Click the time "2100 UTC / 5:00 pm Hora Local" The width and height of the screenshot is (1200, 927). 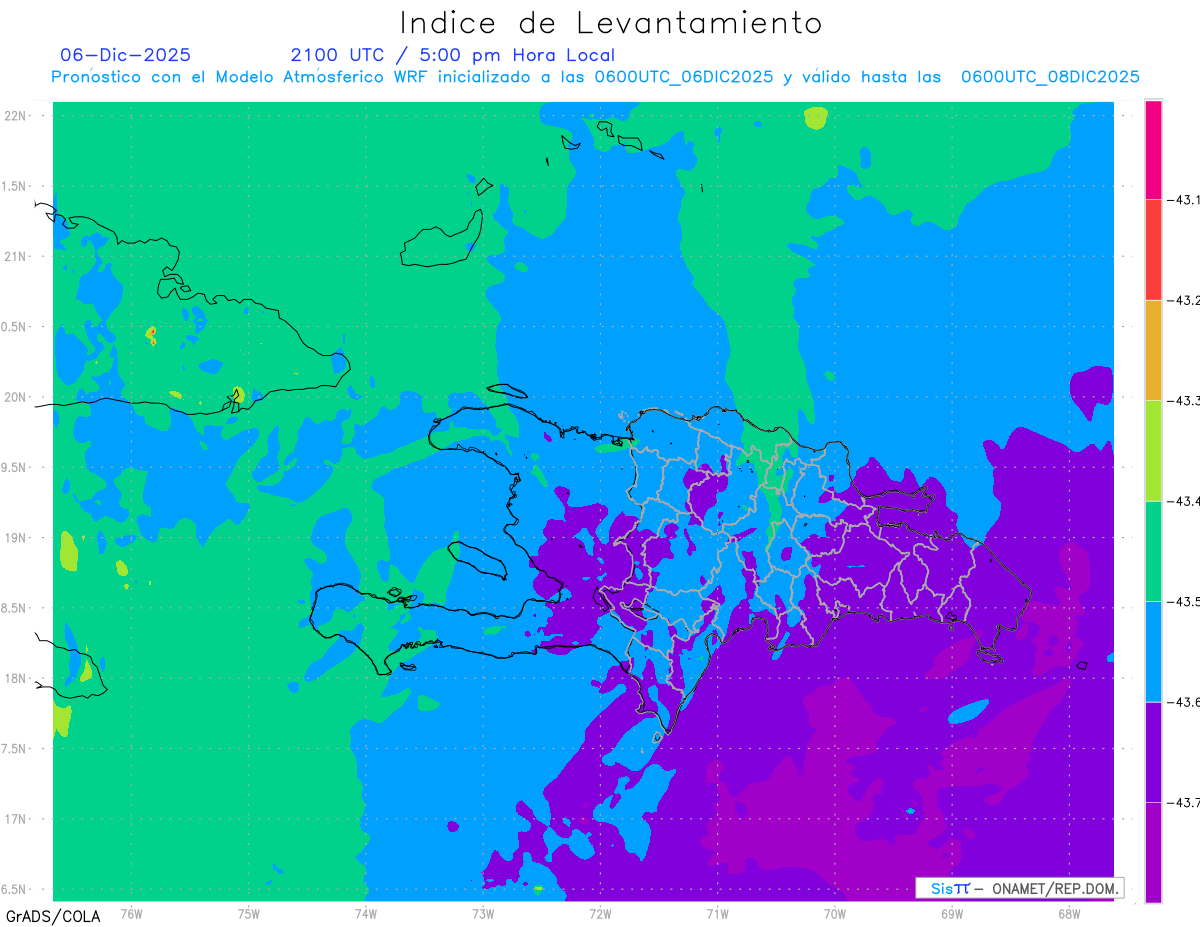pos(452,55)
